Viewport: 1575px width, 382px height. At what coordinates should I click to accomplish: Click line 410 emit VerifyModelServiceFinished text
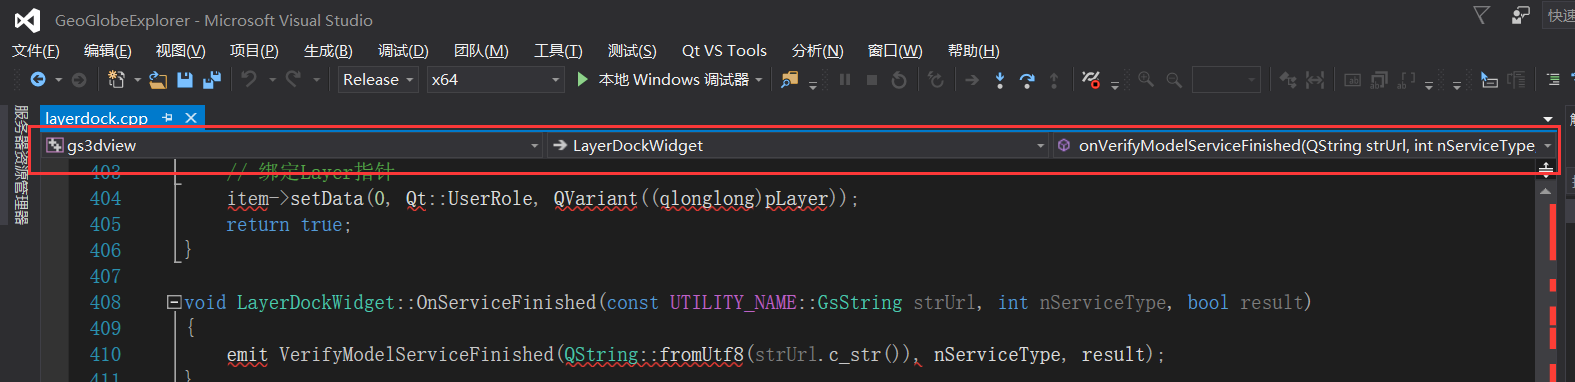696,354
